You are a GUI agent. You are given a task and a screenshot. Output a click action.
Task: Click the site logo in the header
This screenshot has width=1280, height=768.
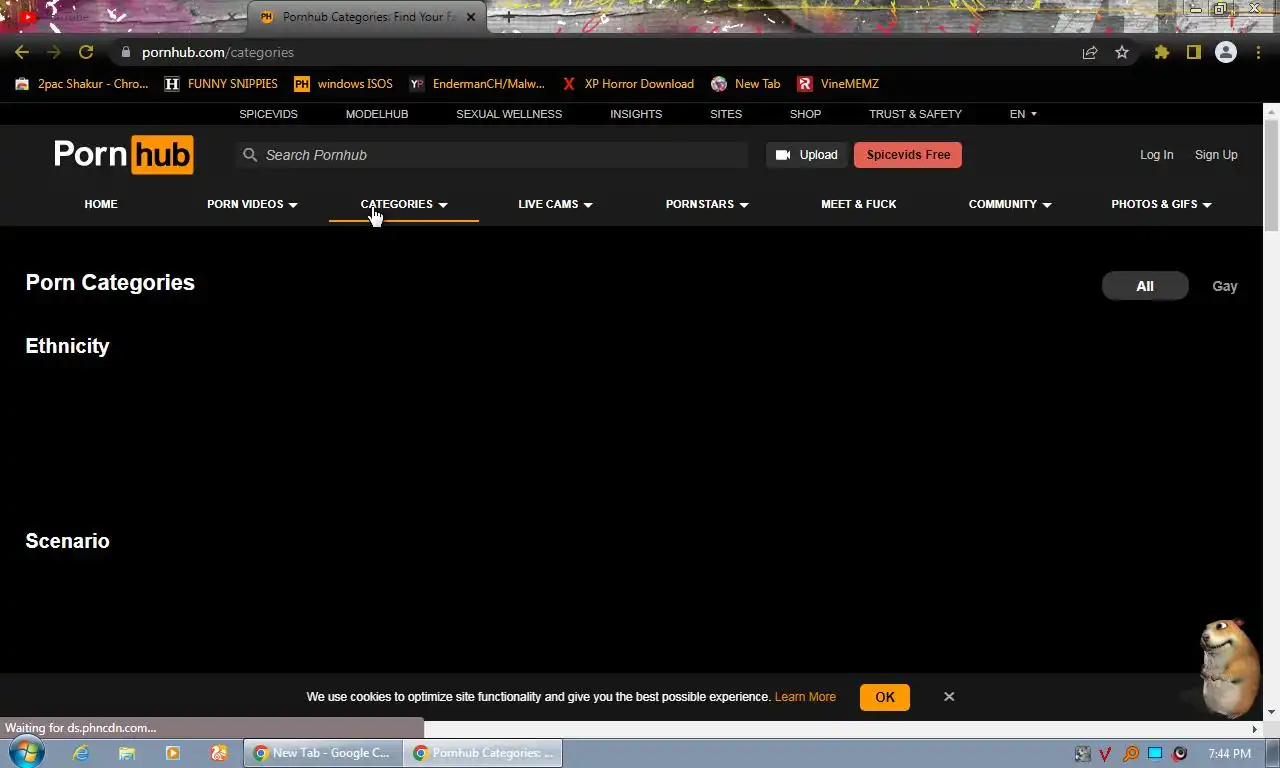click(123, 155)
